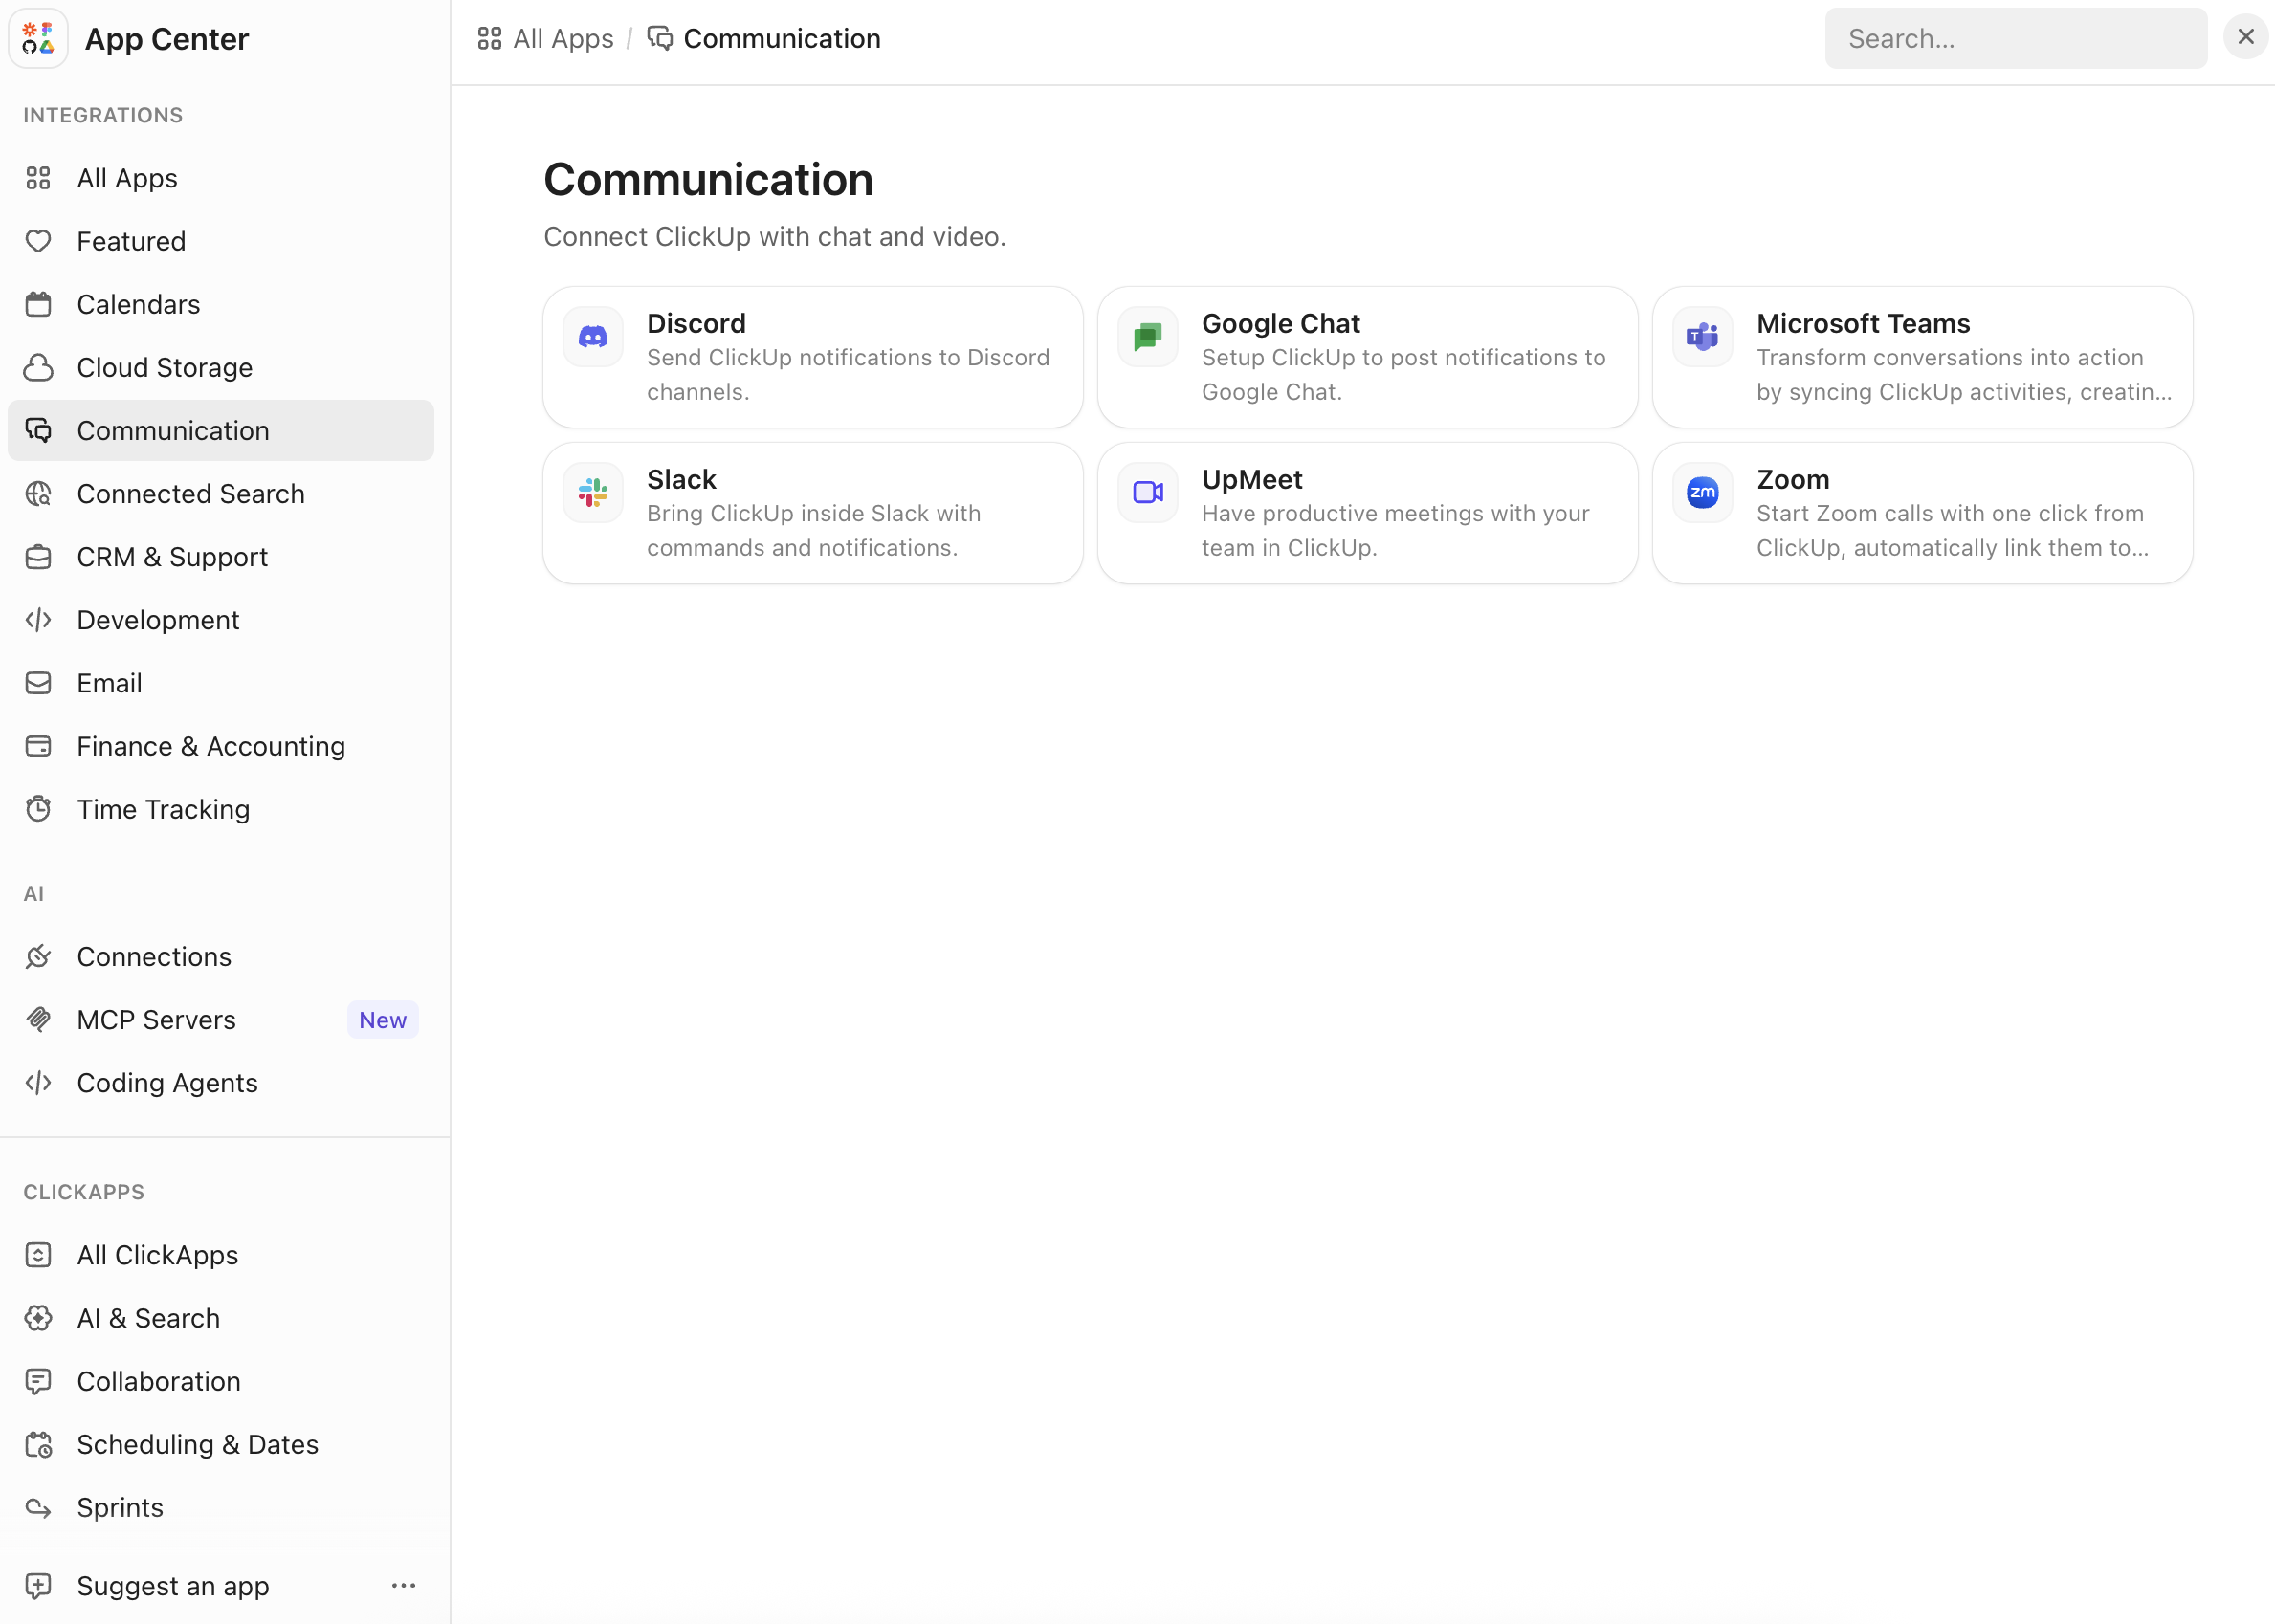
Task: Click the MCP Servers icon
Action: point(38,1019)
